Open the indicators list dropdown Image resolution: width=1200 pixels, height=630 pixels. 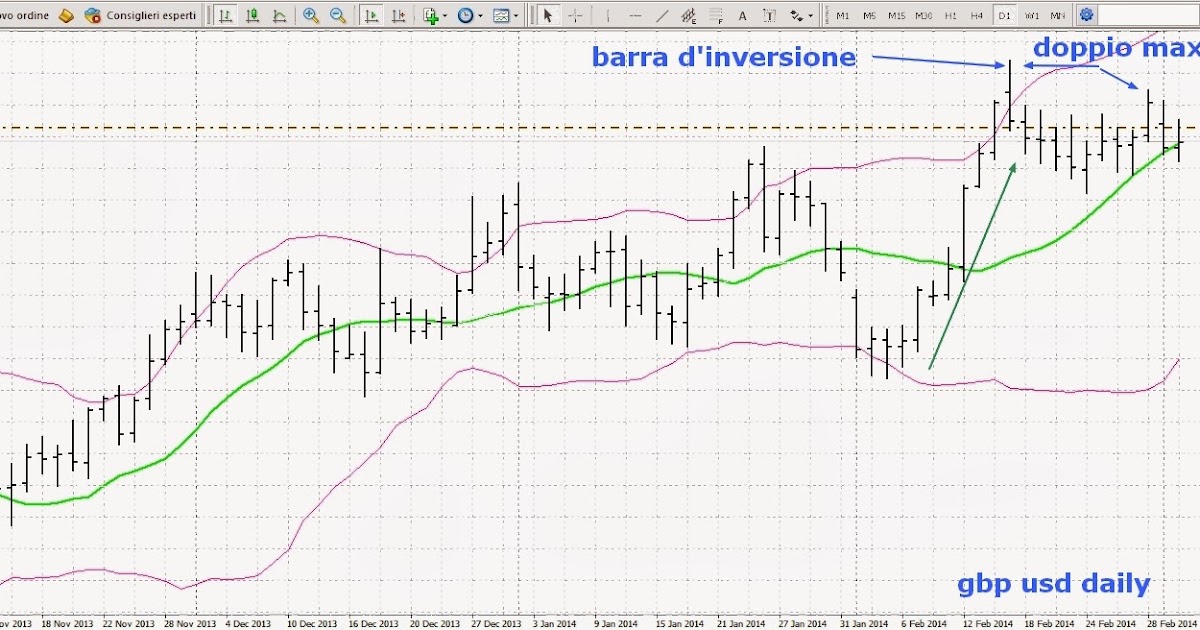[434, 15]
